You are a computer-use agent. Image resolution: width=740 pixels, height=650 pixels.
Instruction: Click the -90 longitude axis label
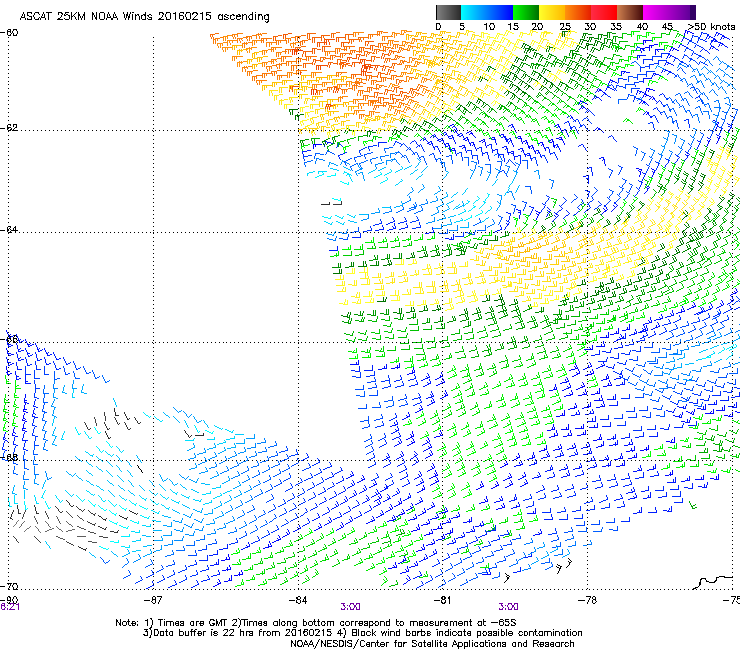point(9,599)
